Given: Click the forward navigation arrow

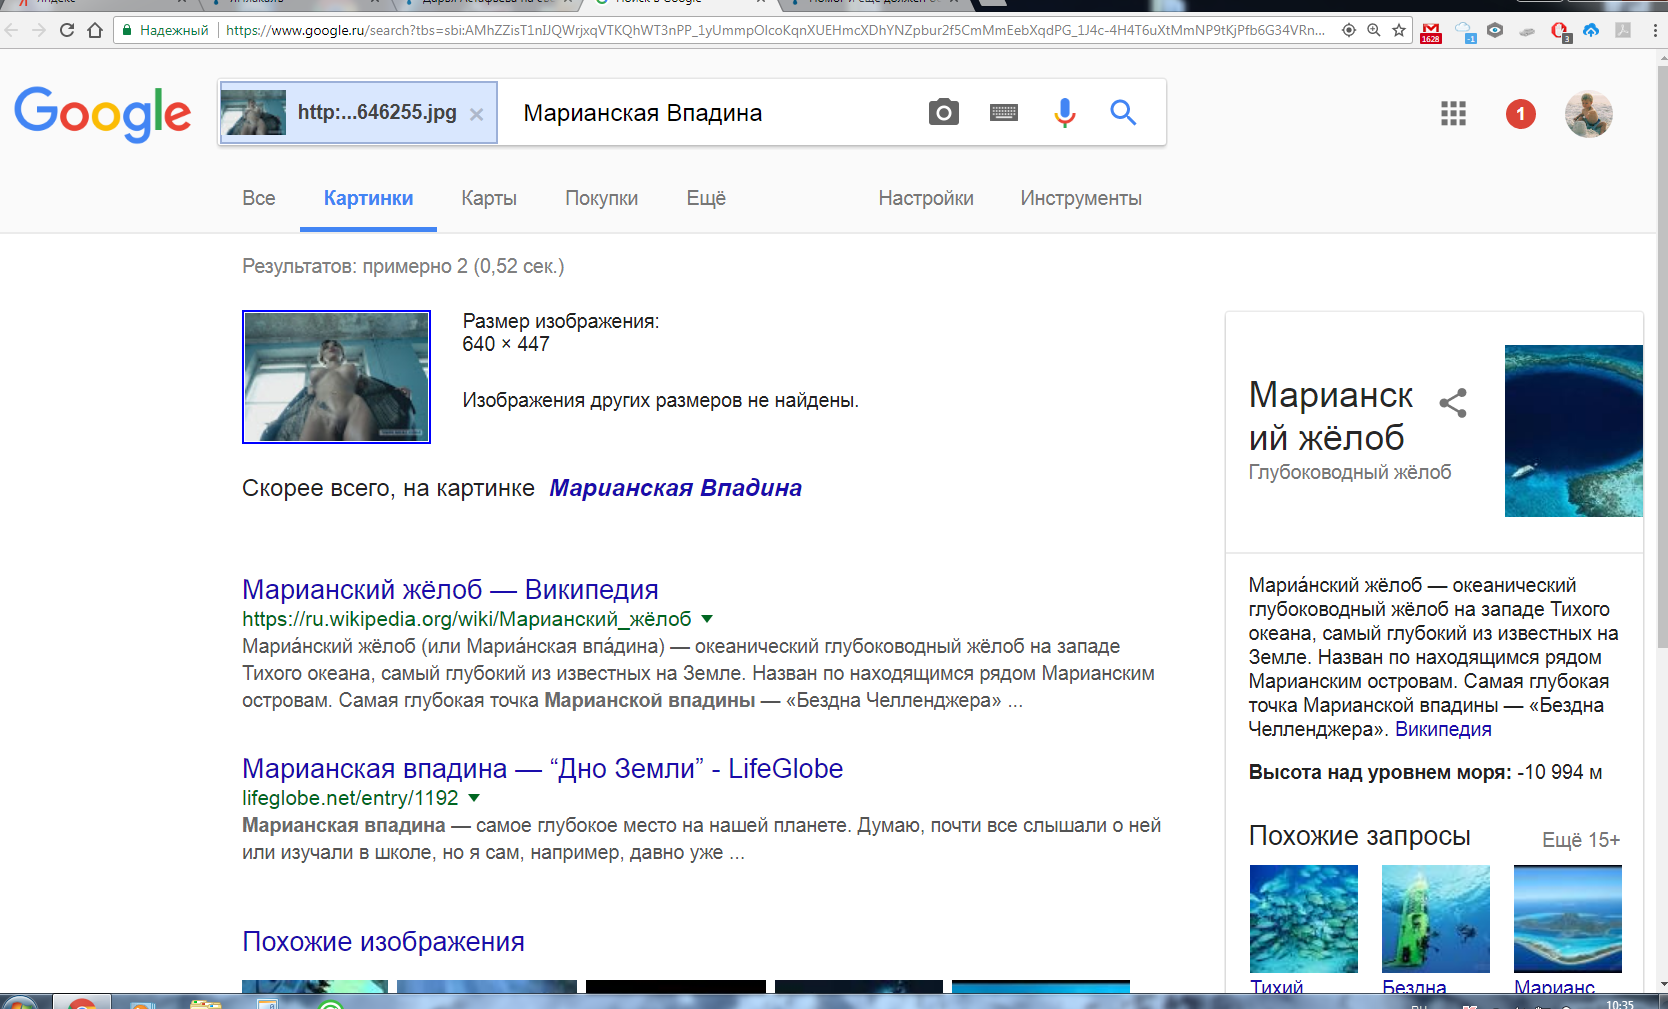Looking at the screenshot, I should click(39, 30).
